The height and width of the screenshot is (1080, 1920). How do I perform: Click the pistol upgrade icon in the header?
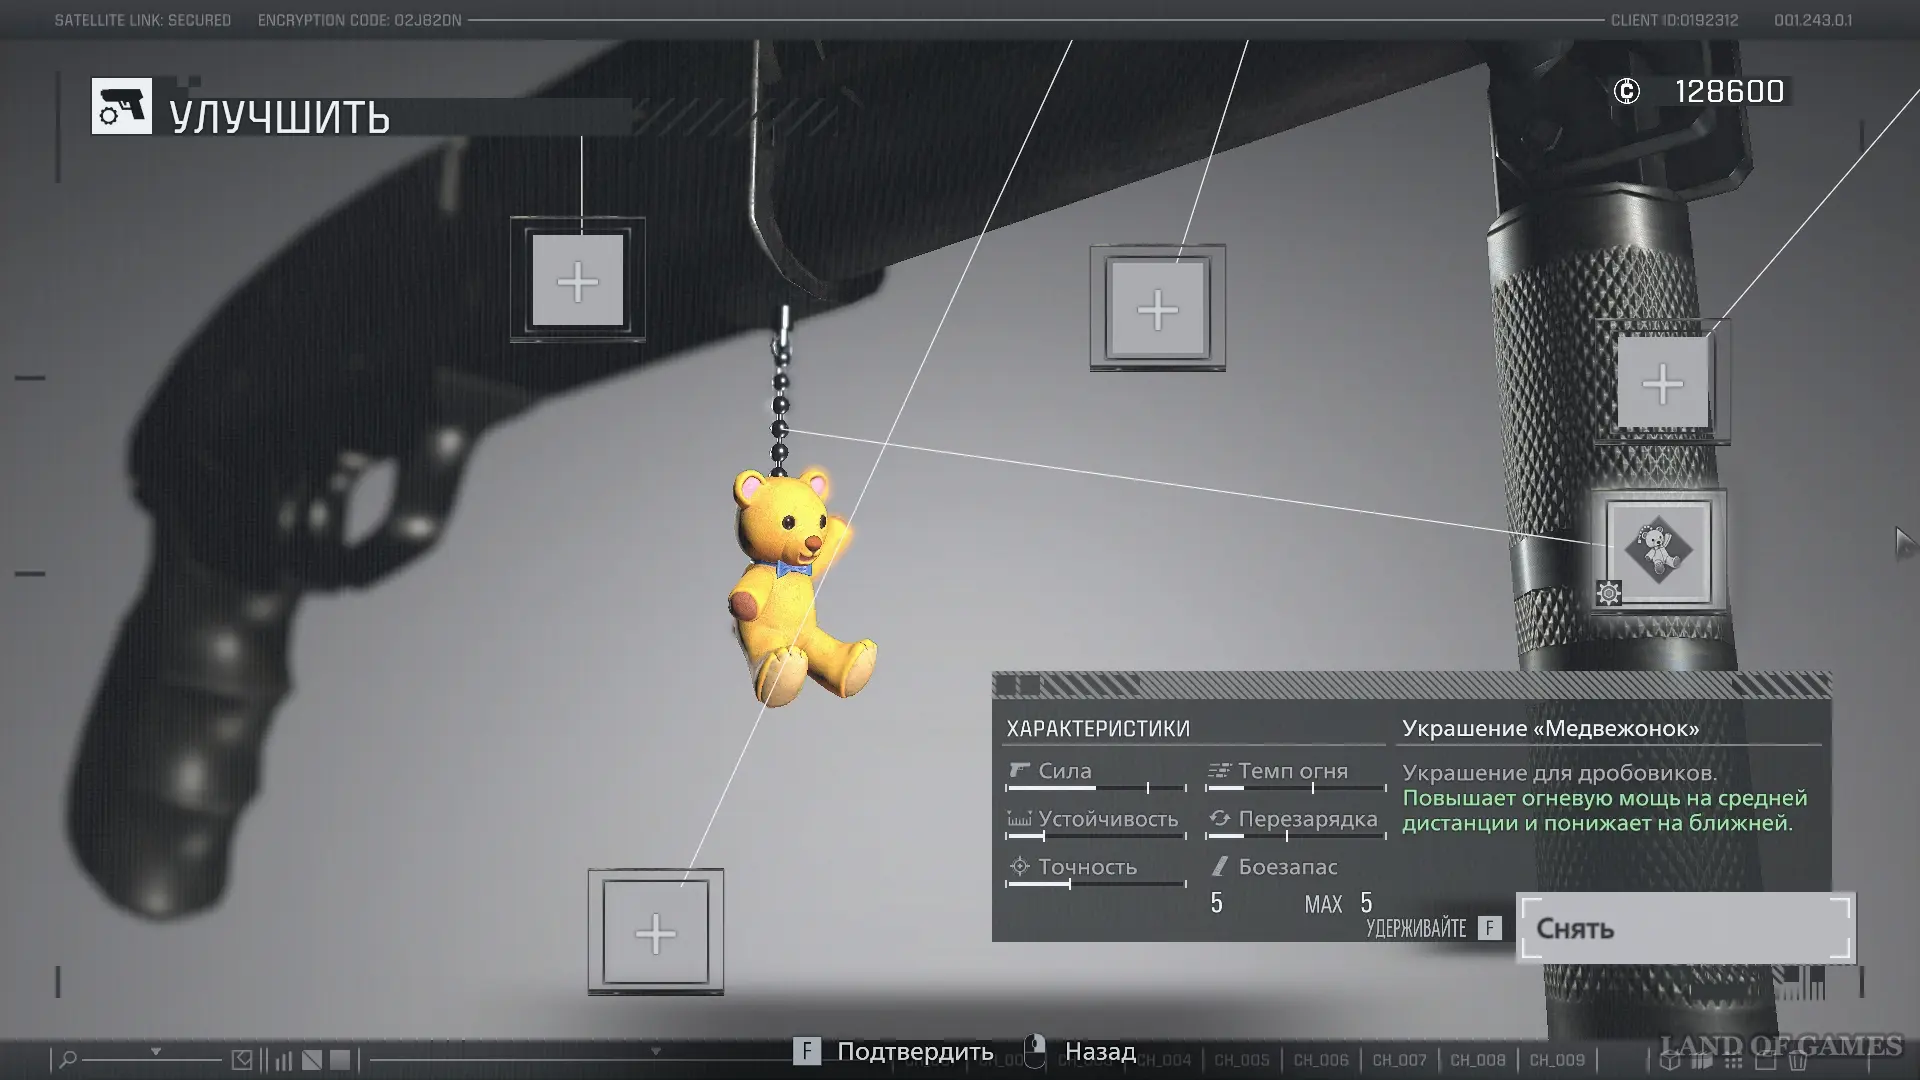(122, 106)
